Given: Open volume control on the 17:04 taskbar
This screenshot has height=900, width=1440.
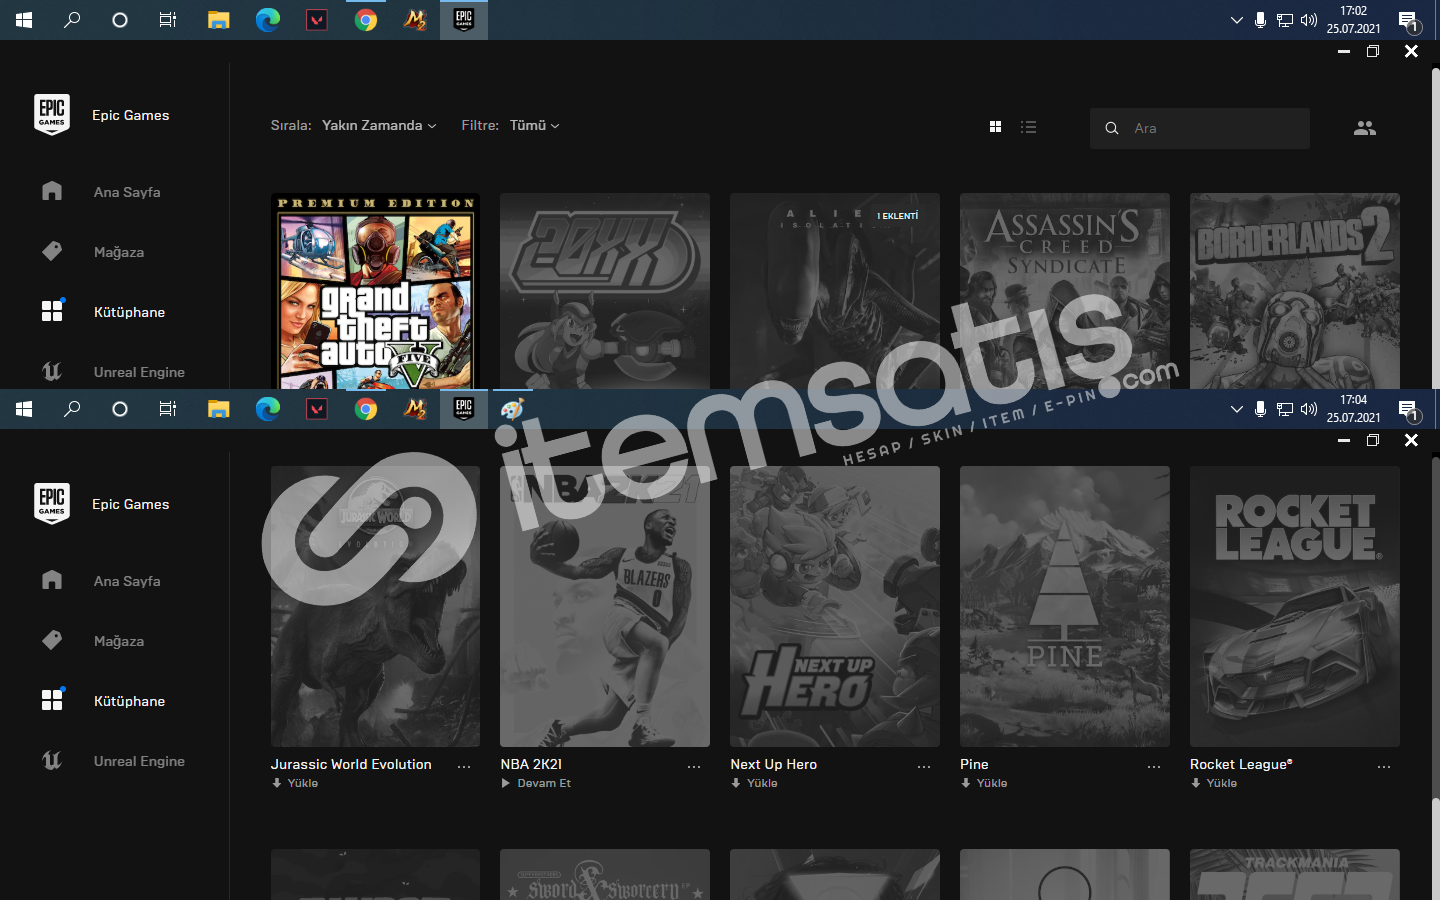Looking at the screenshot, I should [x=1309, y=409].
